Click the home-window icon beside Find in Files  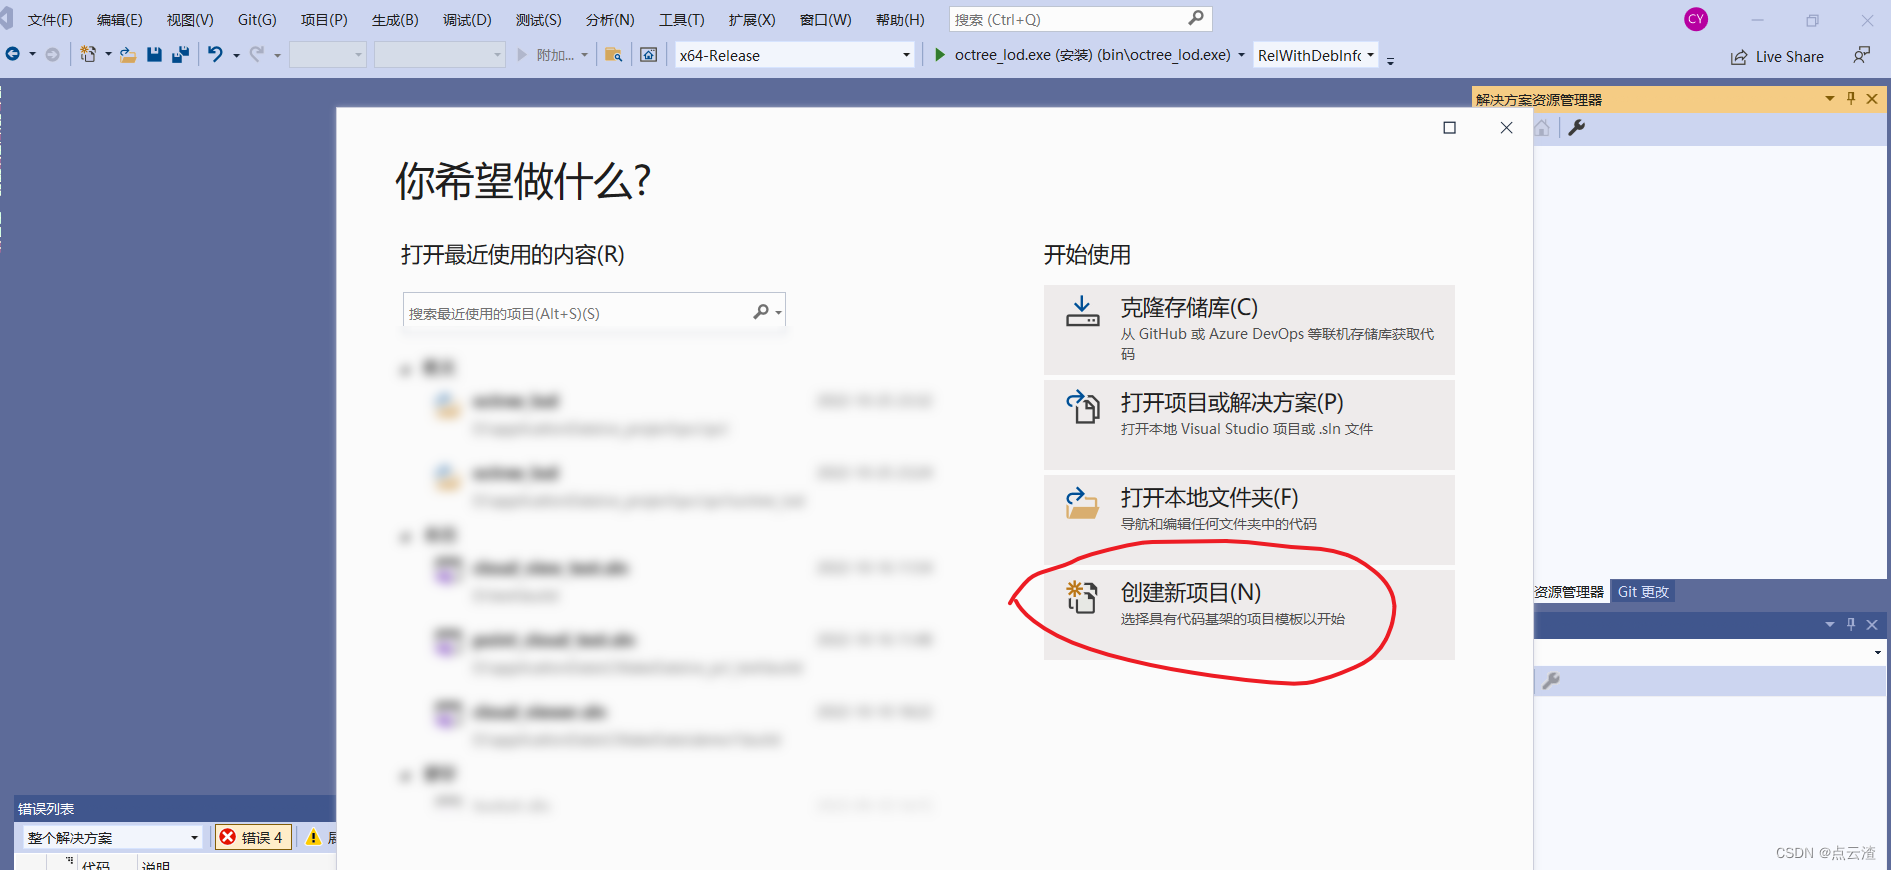pyautogui.click(x=649, y=55)
